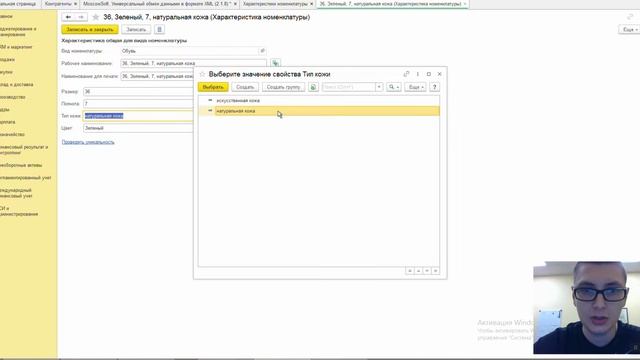The width and height of the screenshot is (640, 360).
Task: Jump to first list entry arrow in dialog
Action: [x=409, y=271]
